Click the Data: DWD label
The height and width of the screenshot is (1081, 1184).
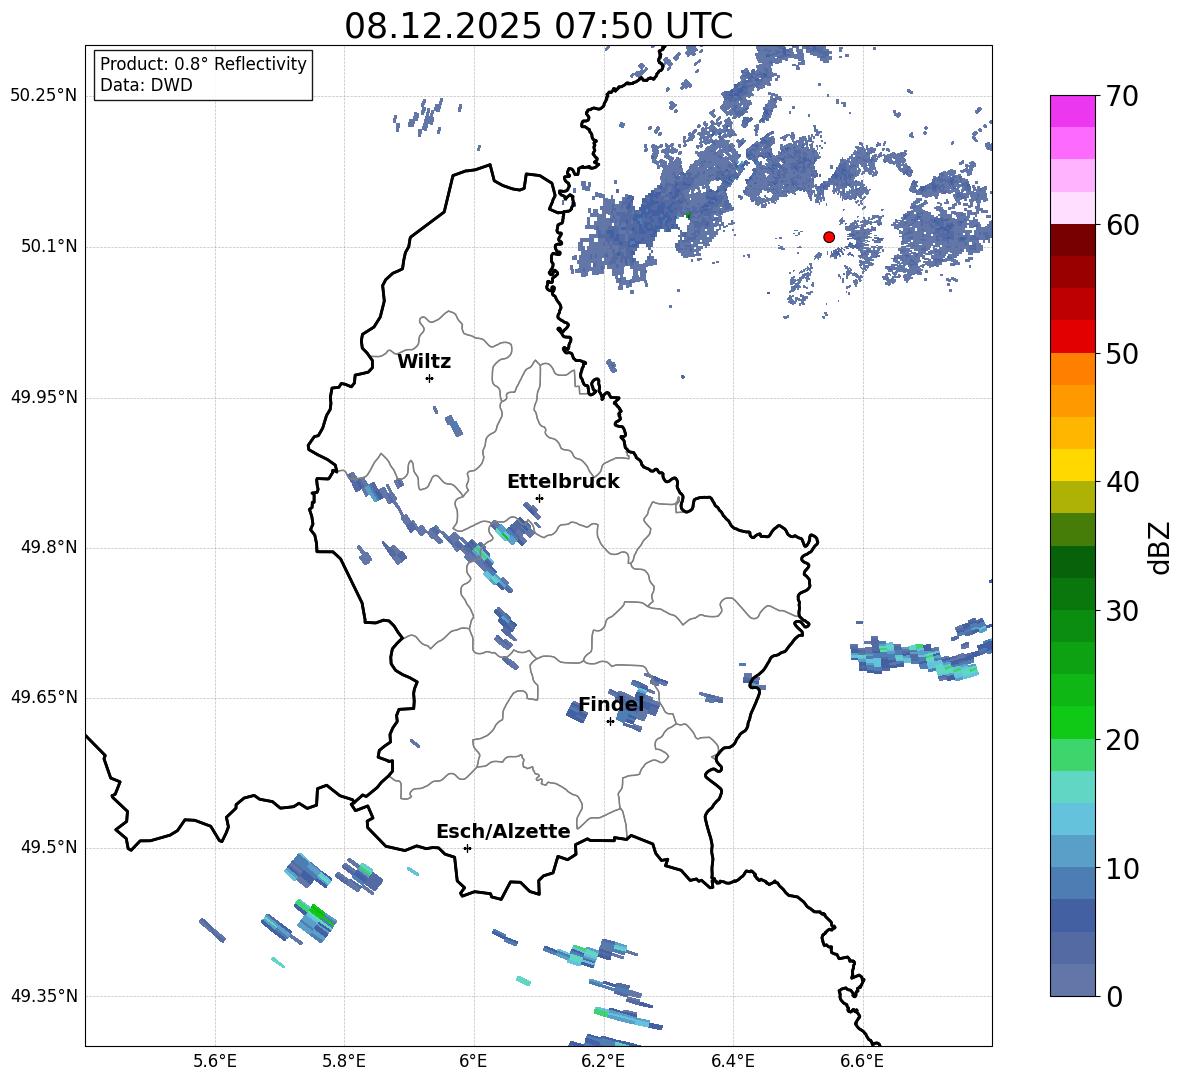tap(146, 85)
